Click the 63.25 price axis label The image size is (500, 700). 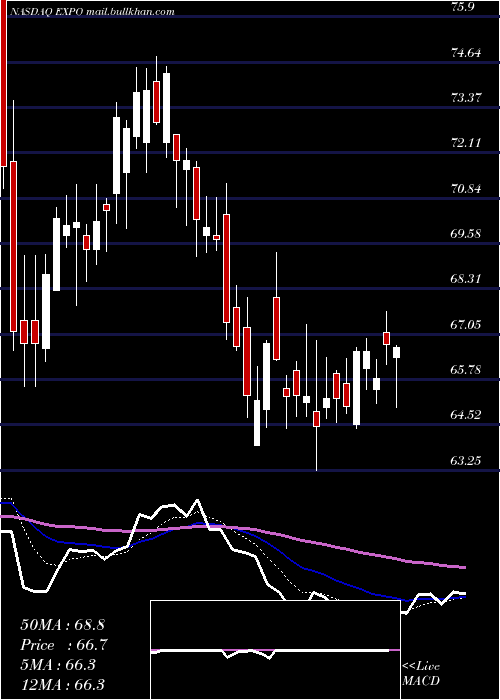[467, 460]
